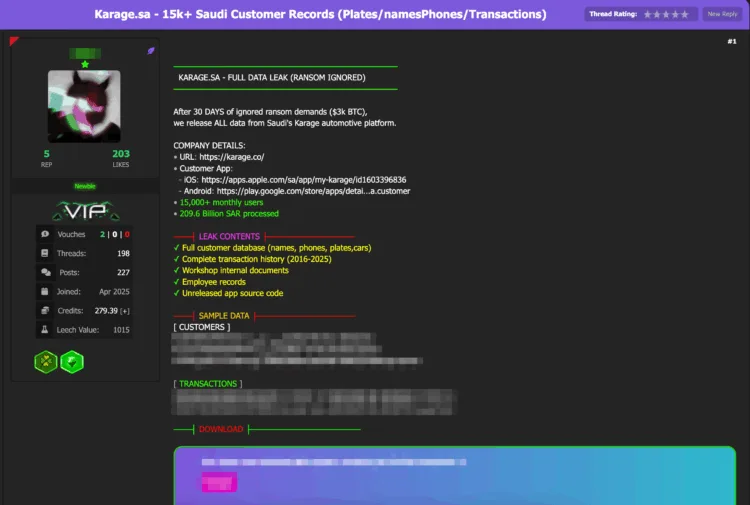This screenshot has height=505, width=750.
Task: Open the Android play.google.com store link
Action: tap(313, 191)
